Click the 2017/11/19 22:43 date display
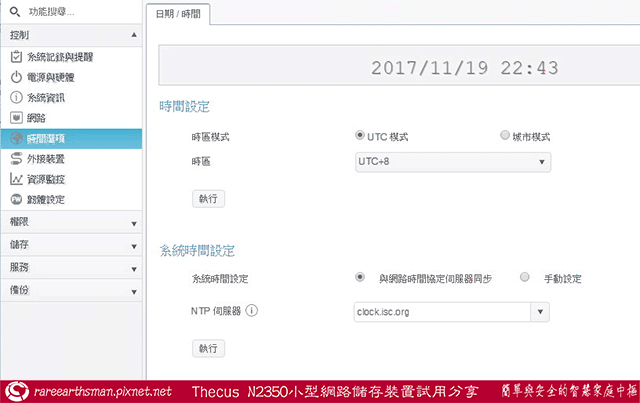 [464, 68]
